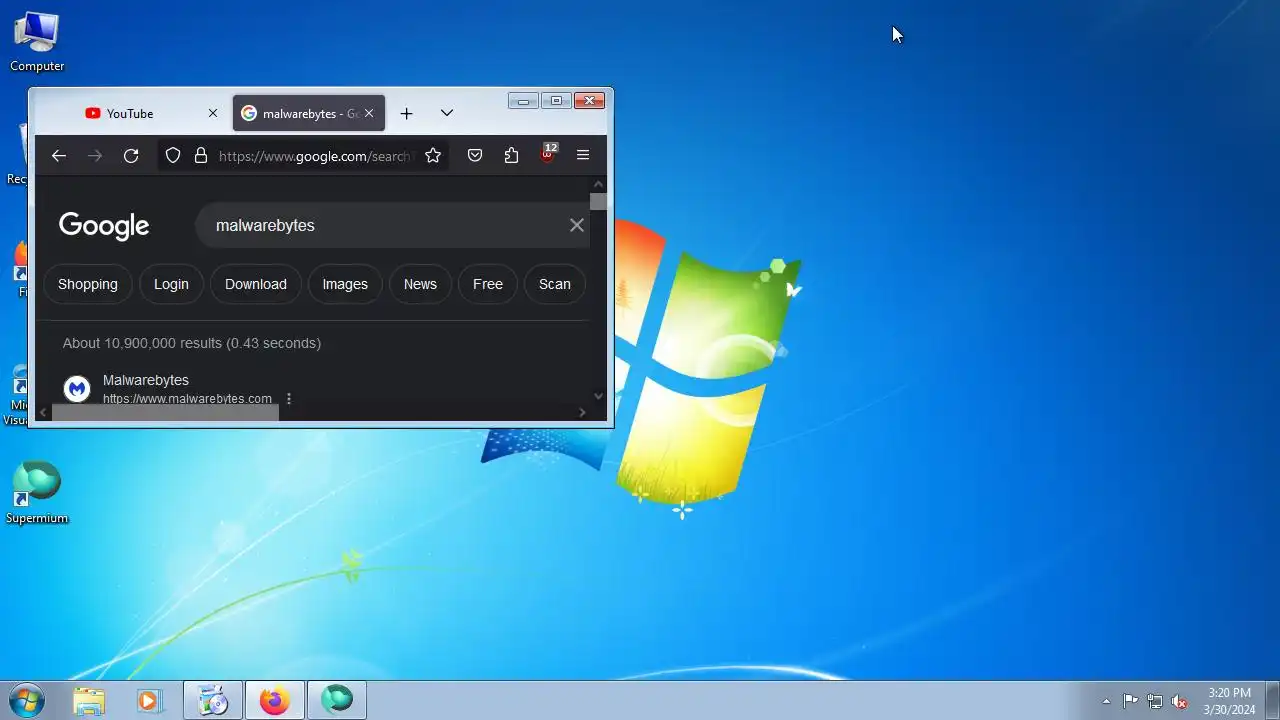Open the uBlock Origin extension badge
The height and width of the screenshot is (720, 1280).
tap(547, 154)
